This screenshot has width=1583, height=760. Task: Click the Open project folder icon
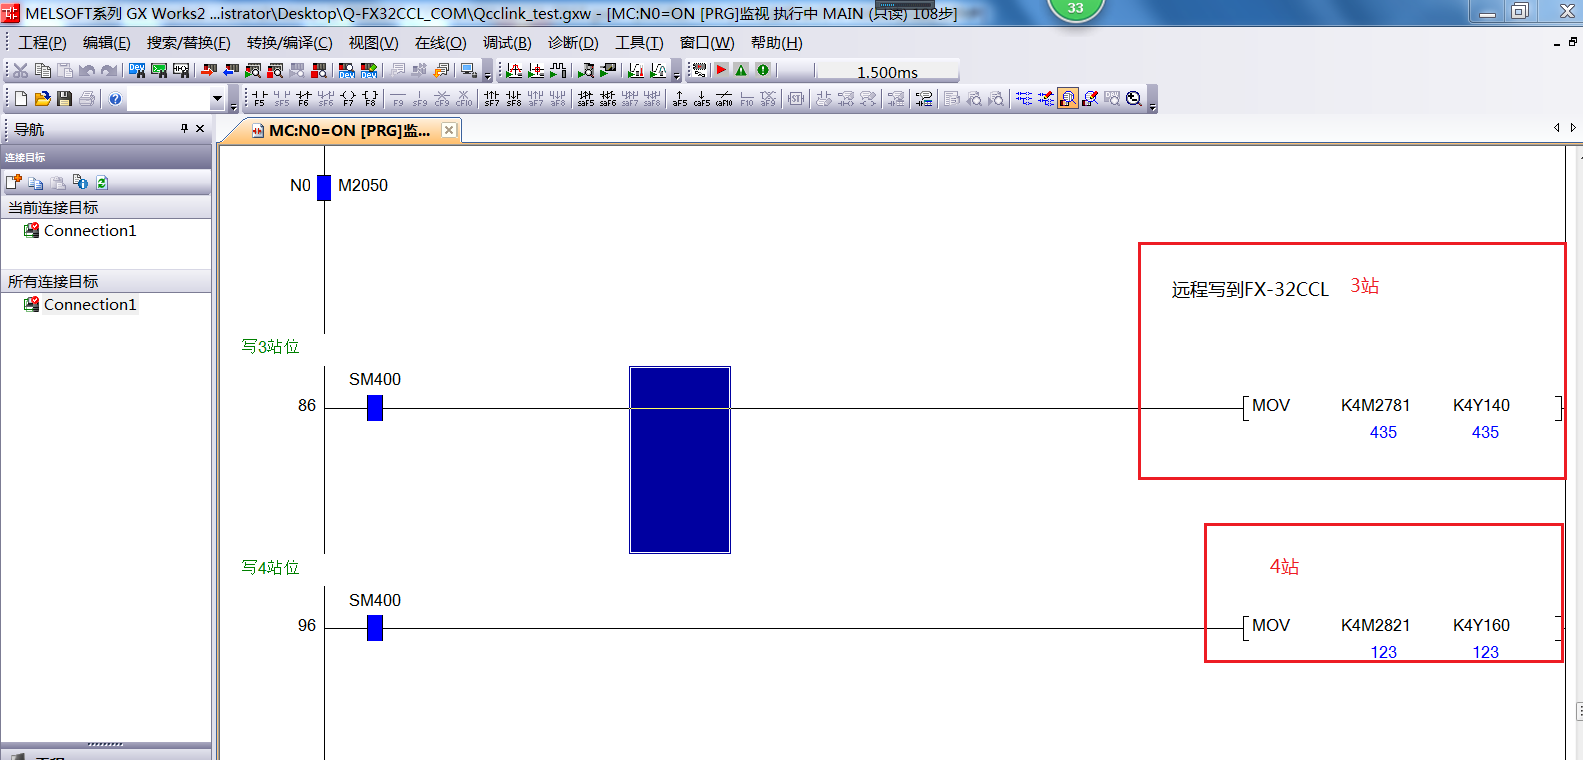(42, 98)
